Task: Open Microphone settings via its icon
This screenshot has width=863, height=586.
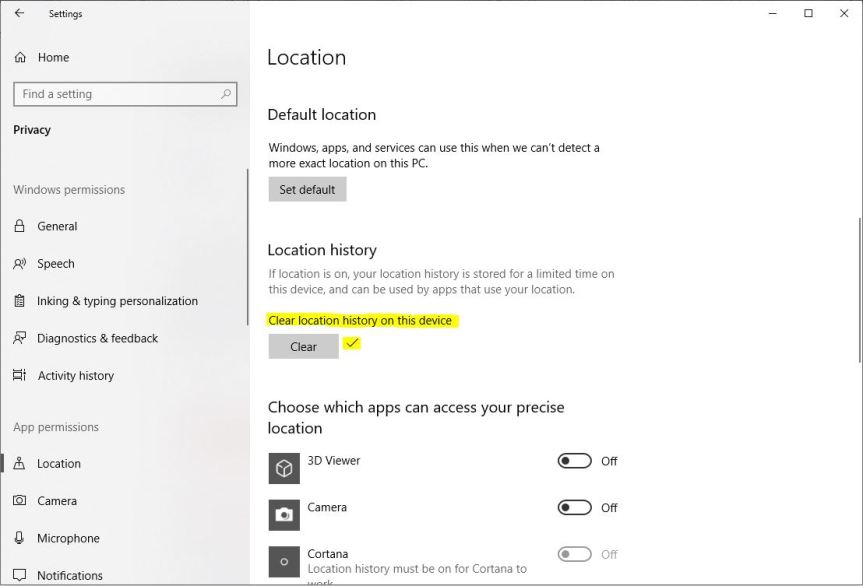Action: (20, 538)
